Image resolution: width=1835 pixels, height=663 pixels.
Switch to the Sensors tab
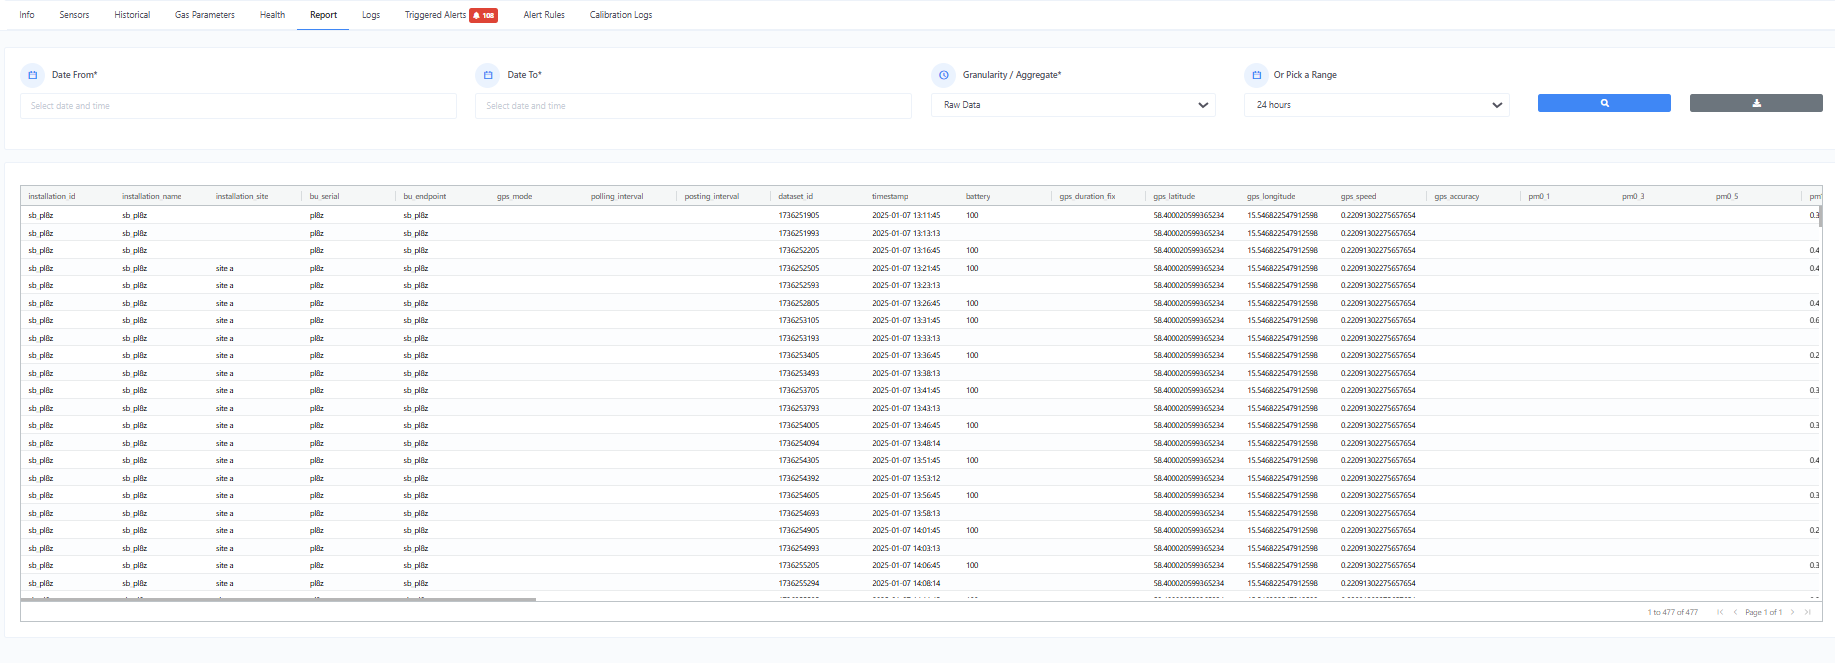tap(74, 15)
